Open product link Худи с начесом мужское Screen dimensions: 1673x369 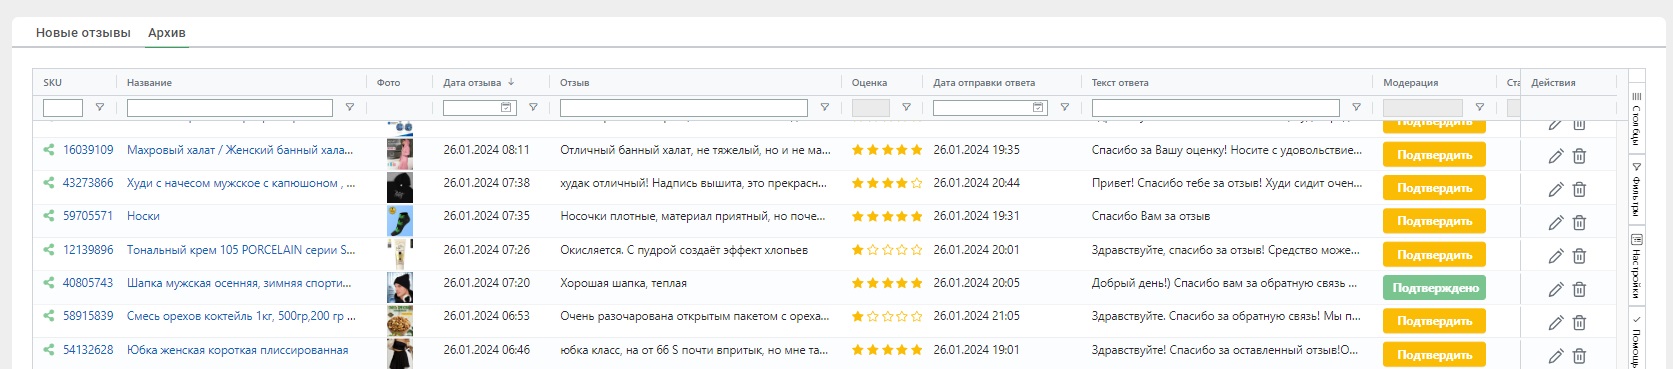[x=241, y=183]
